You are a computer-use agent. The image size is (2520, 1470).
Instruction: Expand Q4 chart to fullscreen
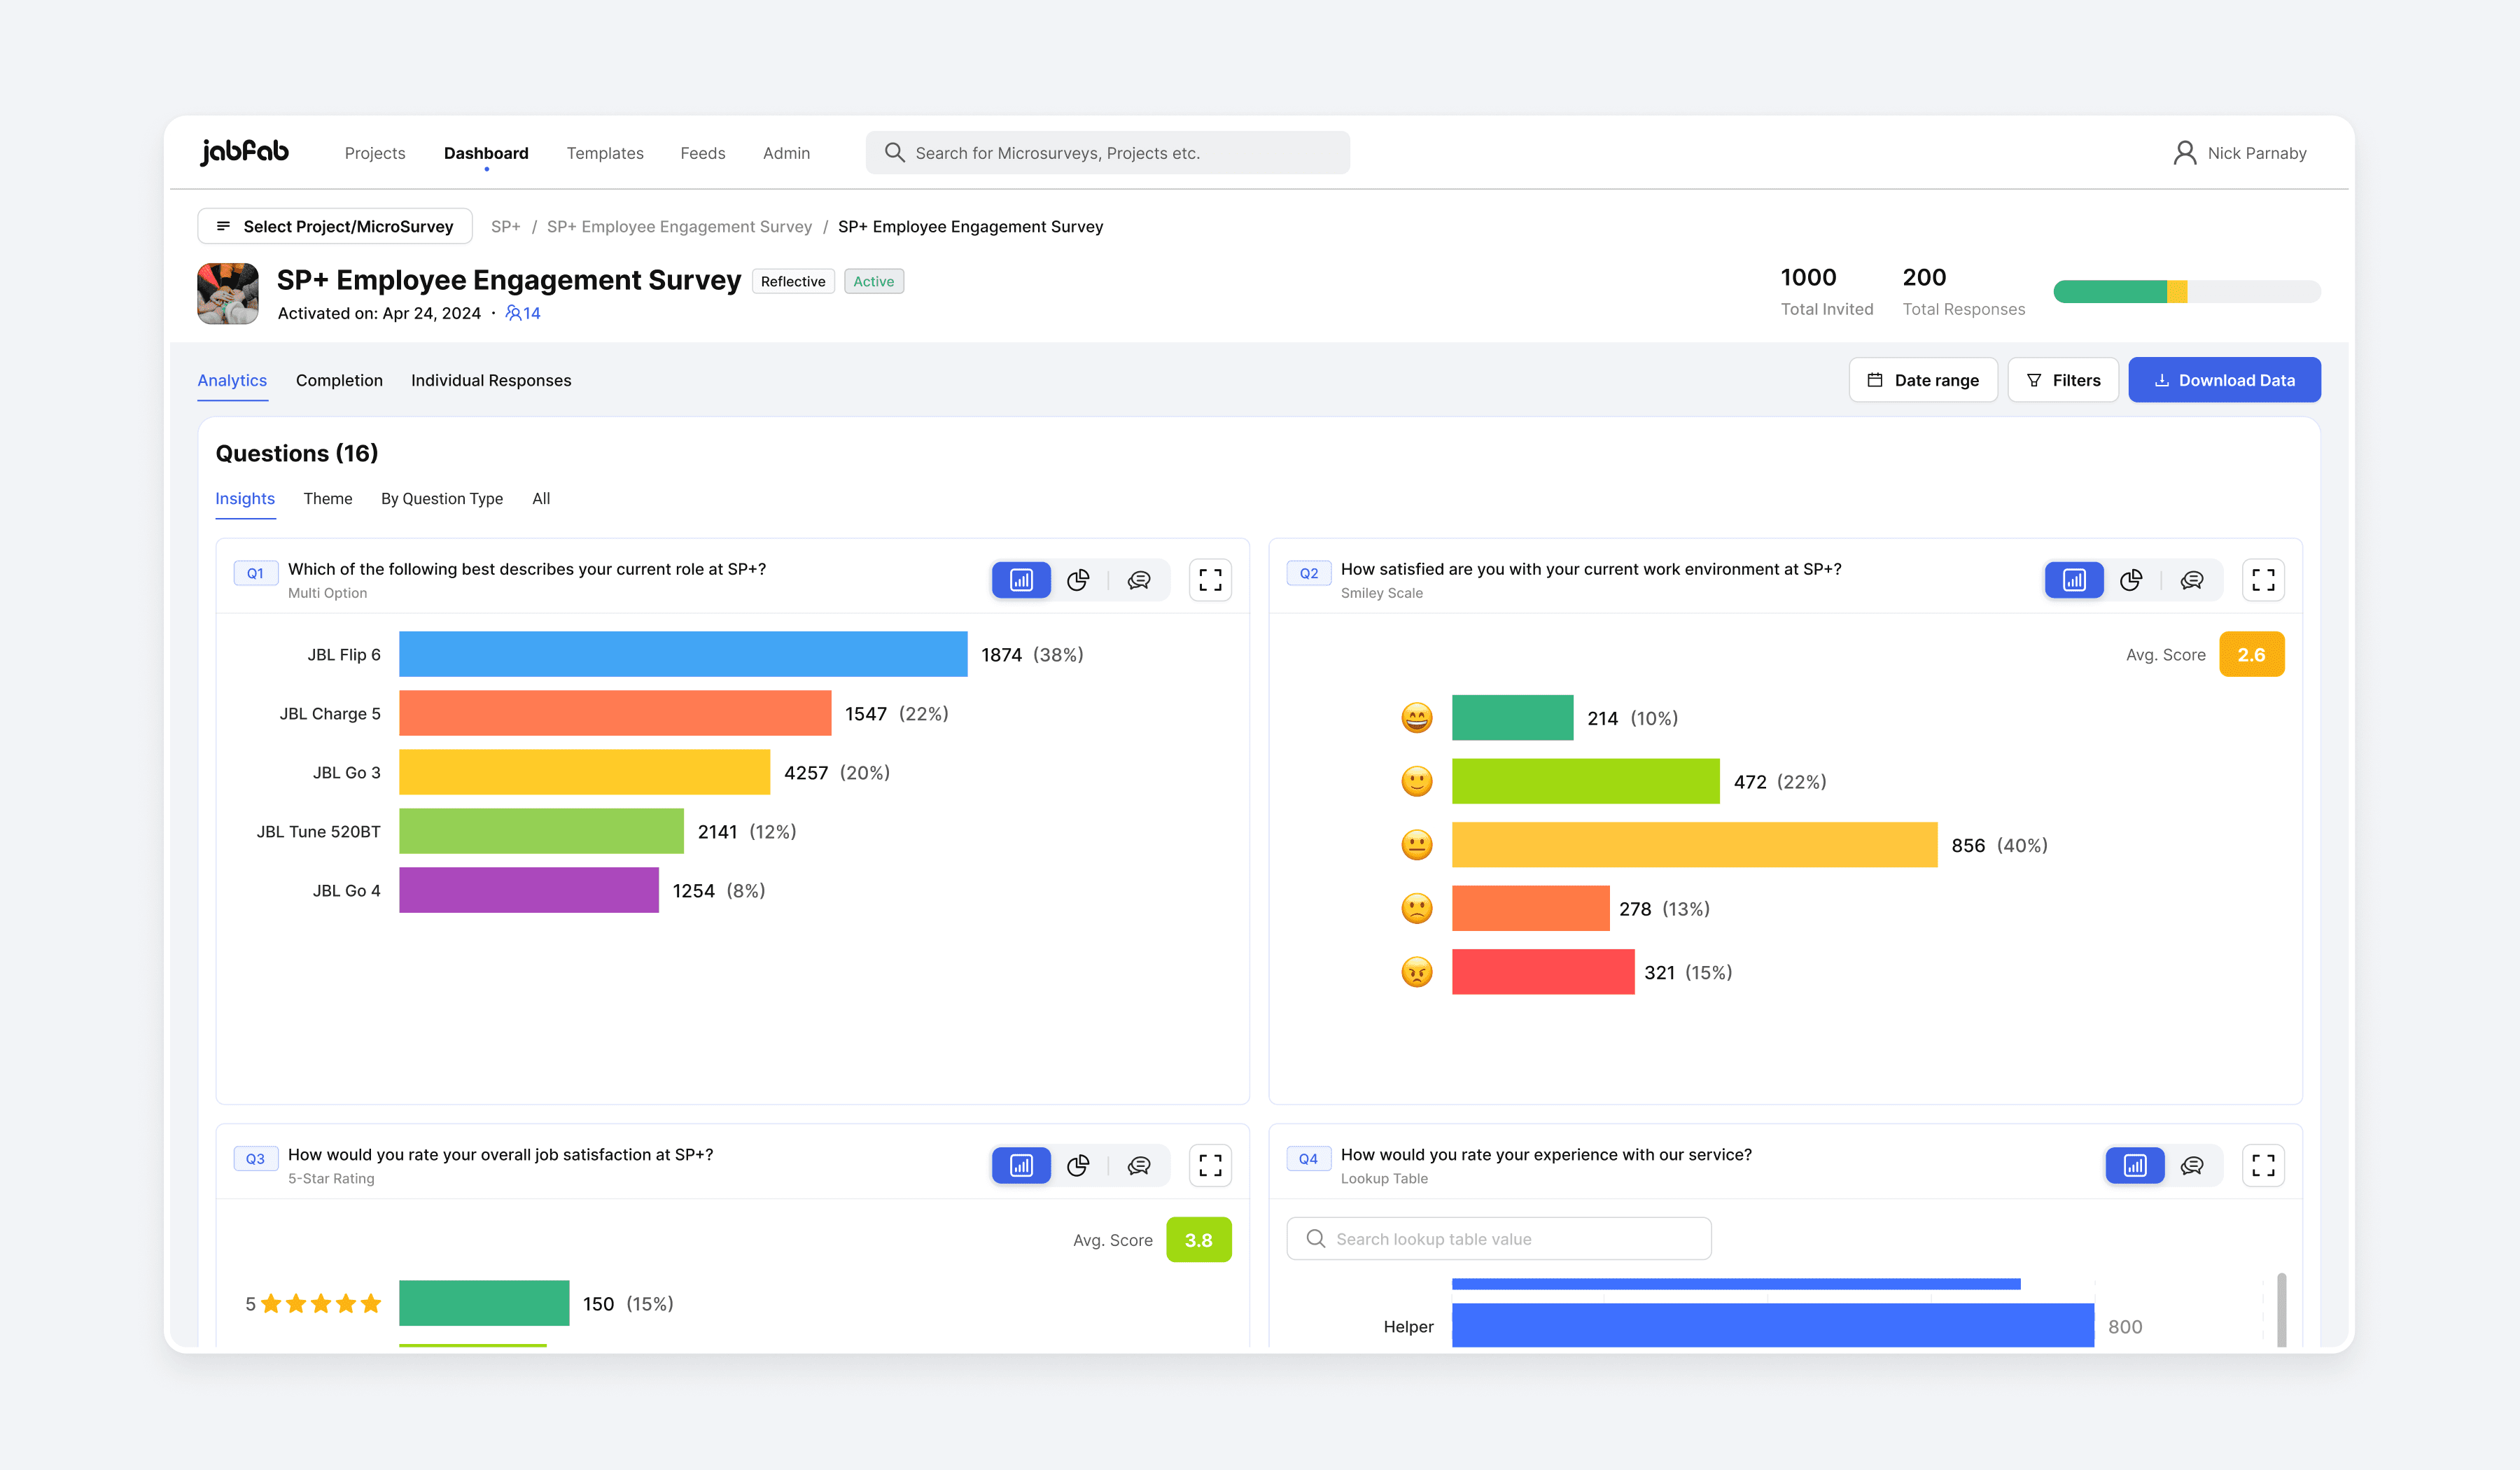pyautogui.click(x=2263, y=1165)
